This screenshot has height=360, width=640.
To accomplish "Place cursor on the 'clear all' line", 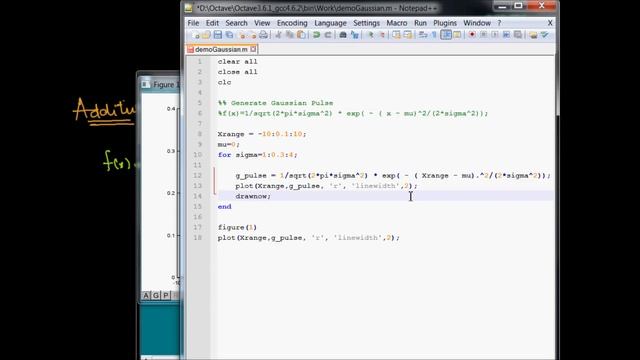I will [238, 62].
